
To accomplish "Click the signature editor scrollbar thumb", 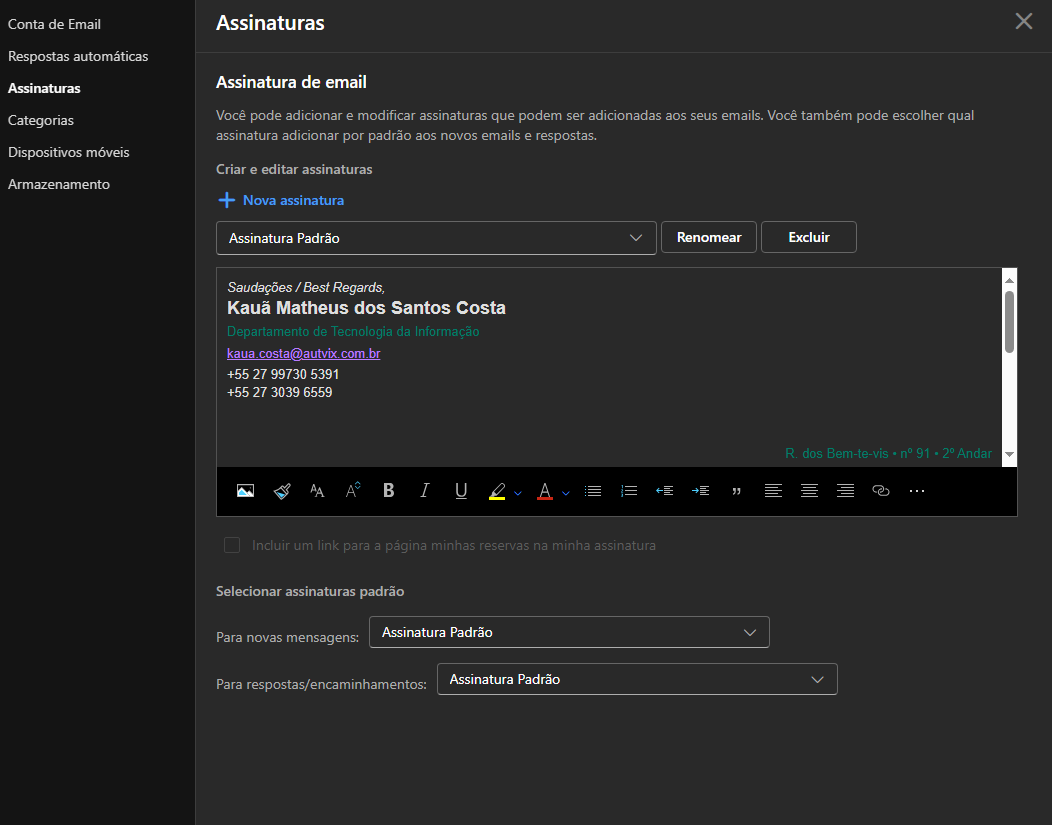I will tap(1009, 322).
